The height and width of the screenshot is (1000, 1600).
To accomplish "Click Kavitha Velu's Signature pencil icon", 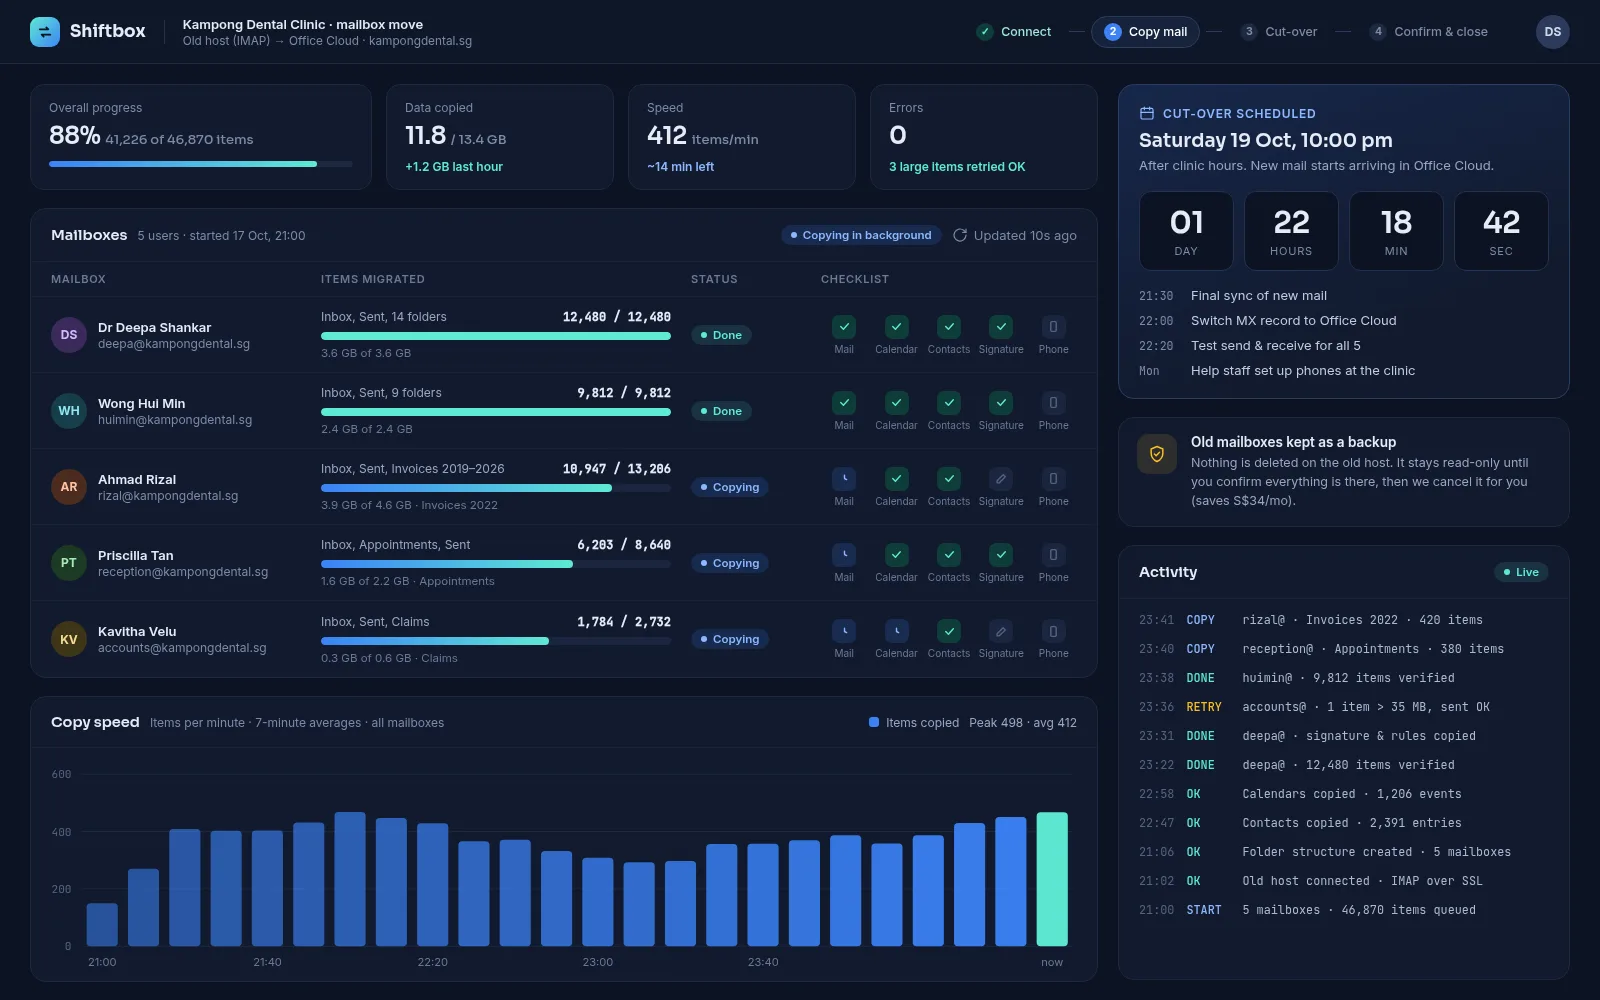I will (x=1001, y=630).
